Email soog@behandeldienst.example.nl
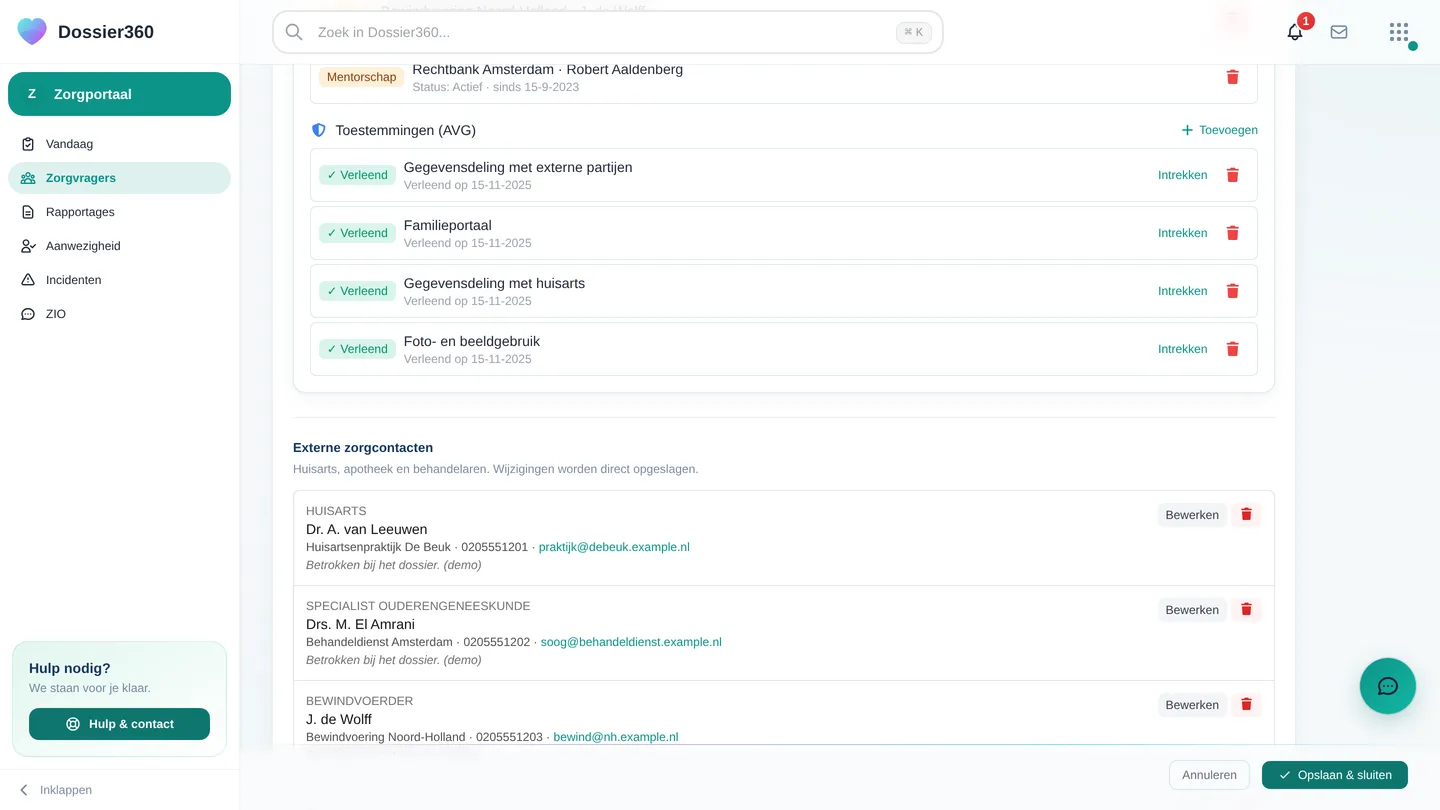Image resolution: width=1440 pixels, height=810 pixels. tap(631, 642)
